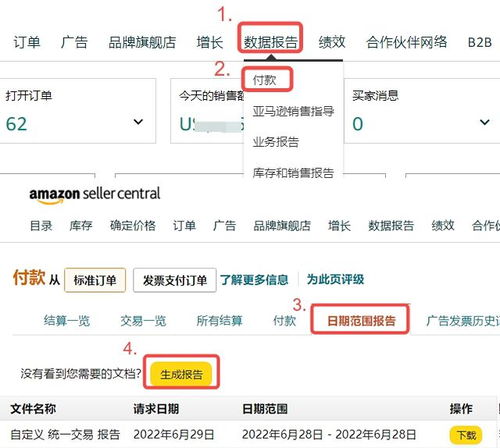Open 绩效 in the lower navigation bar
This screenshot has width=500, height=448.
pos(443,226)
